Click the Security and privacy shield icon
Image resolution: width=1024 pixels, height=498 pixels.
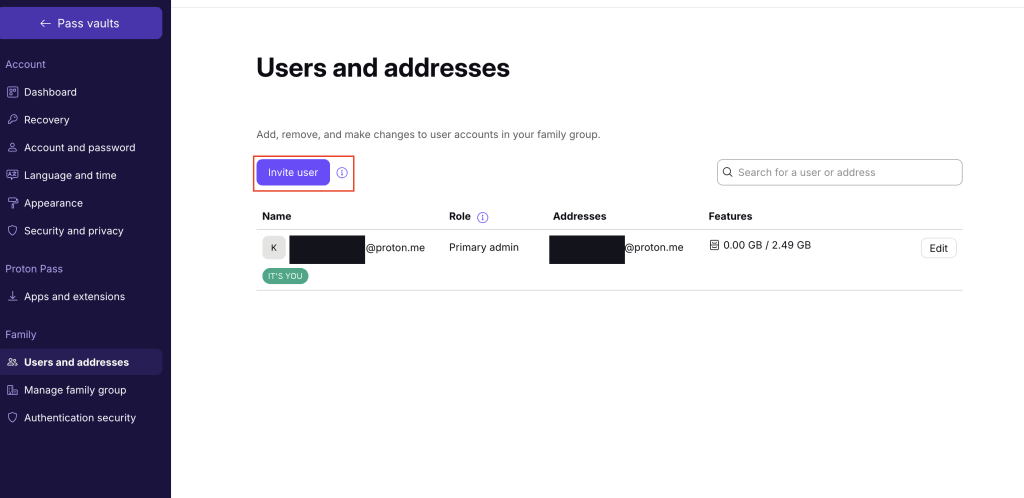13,231
